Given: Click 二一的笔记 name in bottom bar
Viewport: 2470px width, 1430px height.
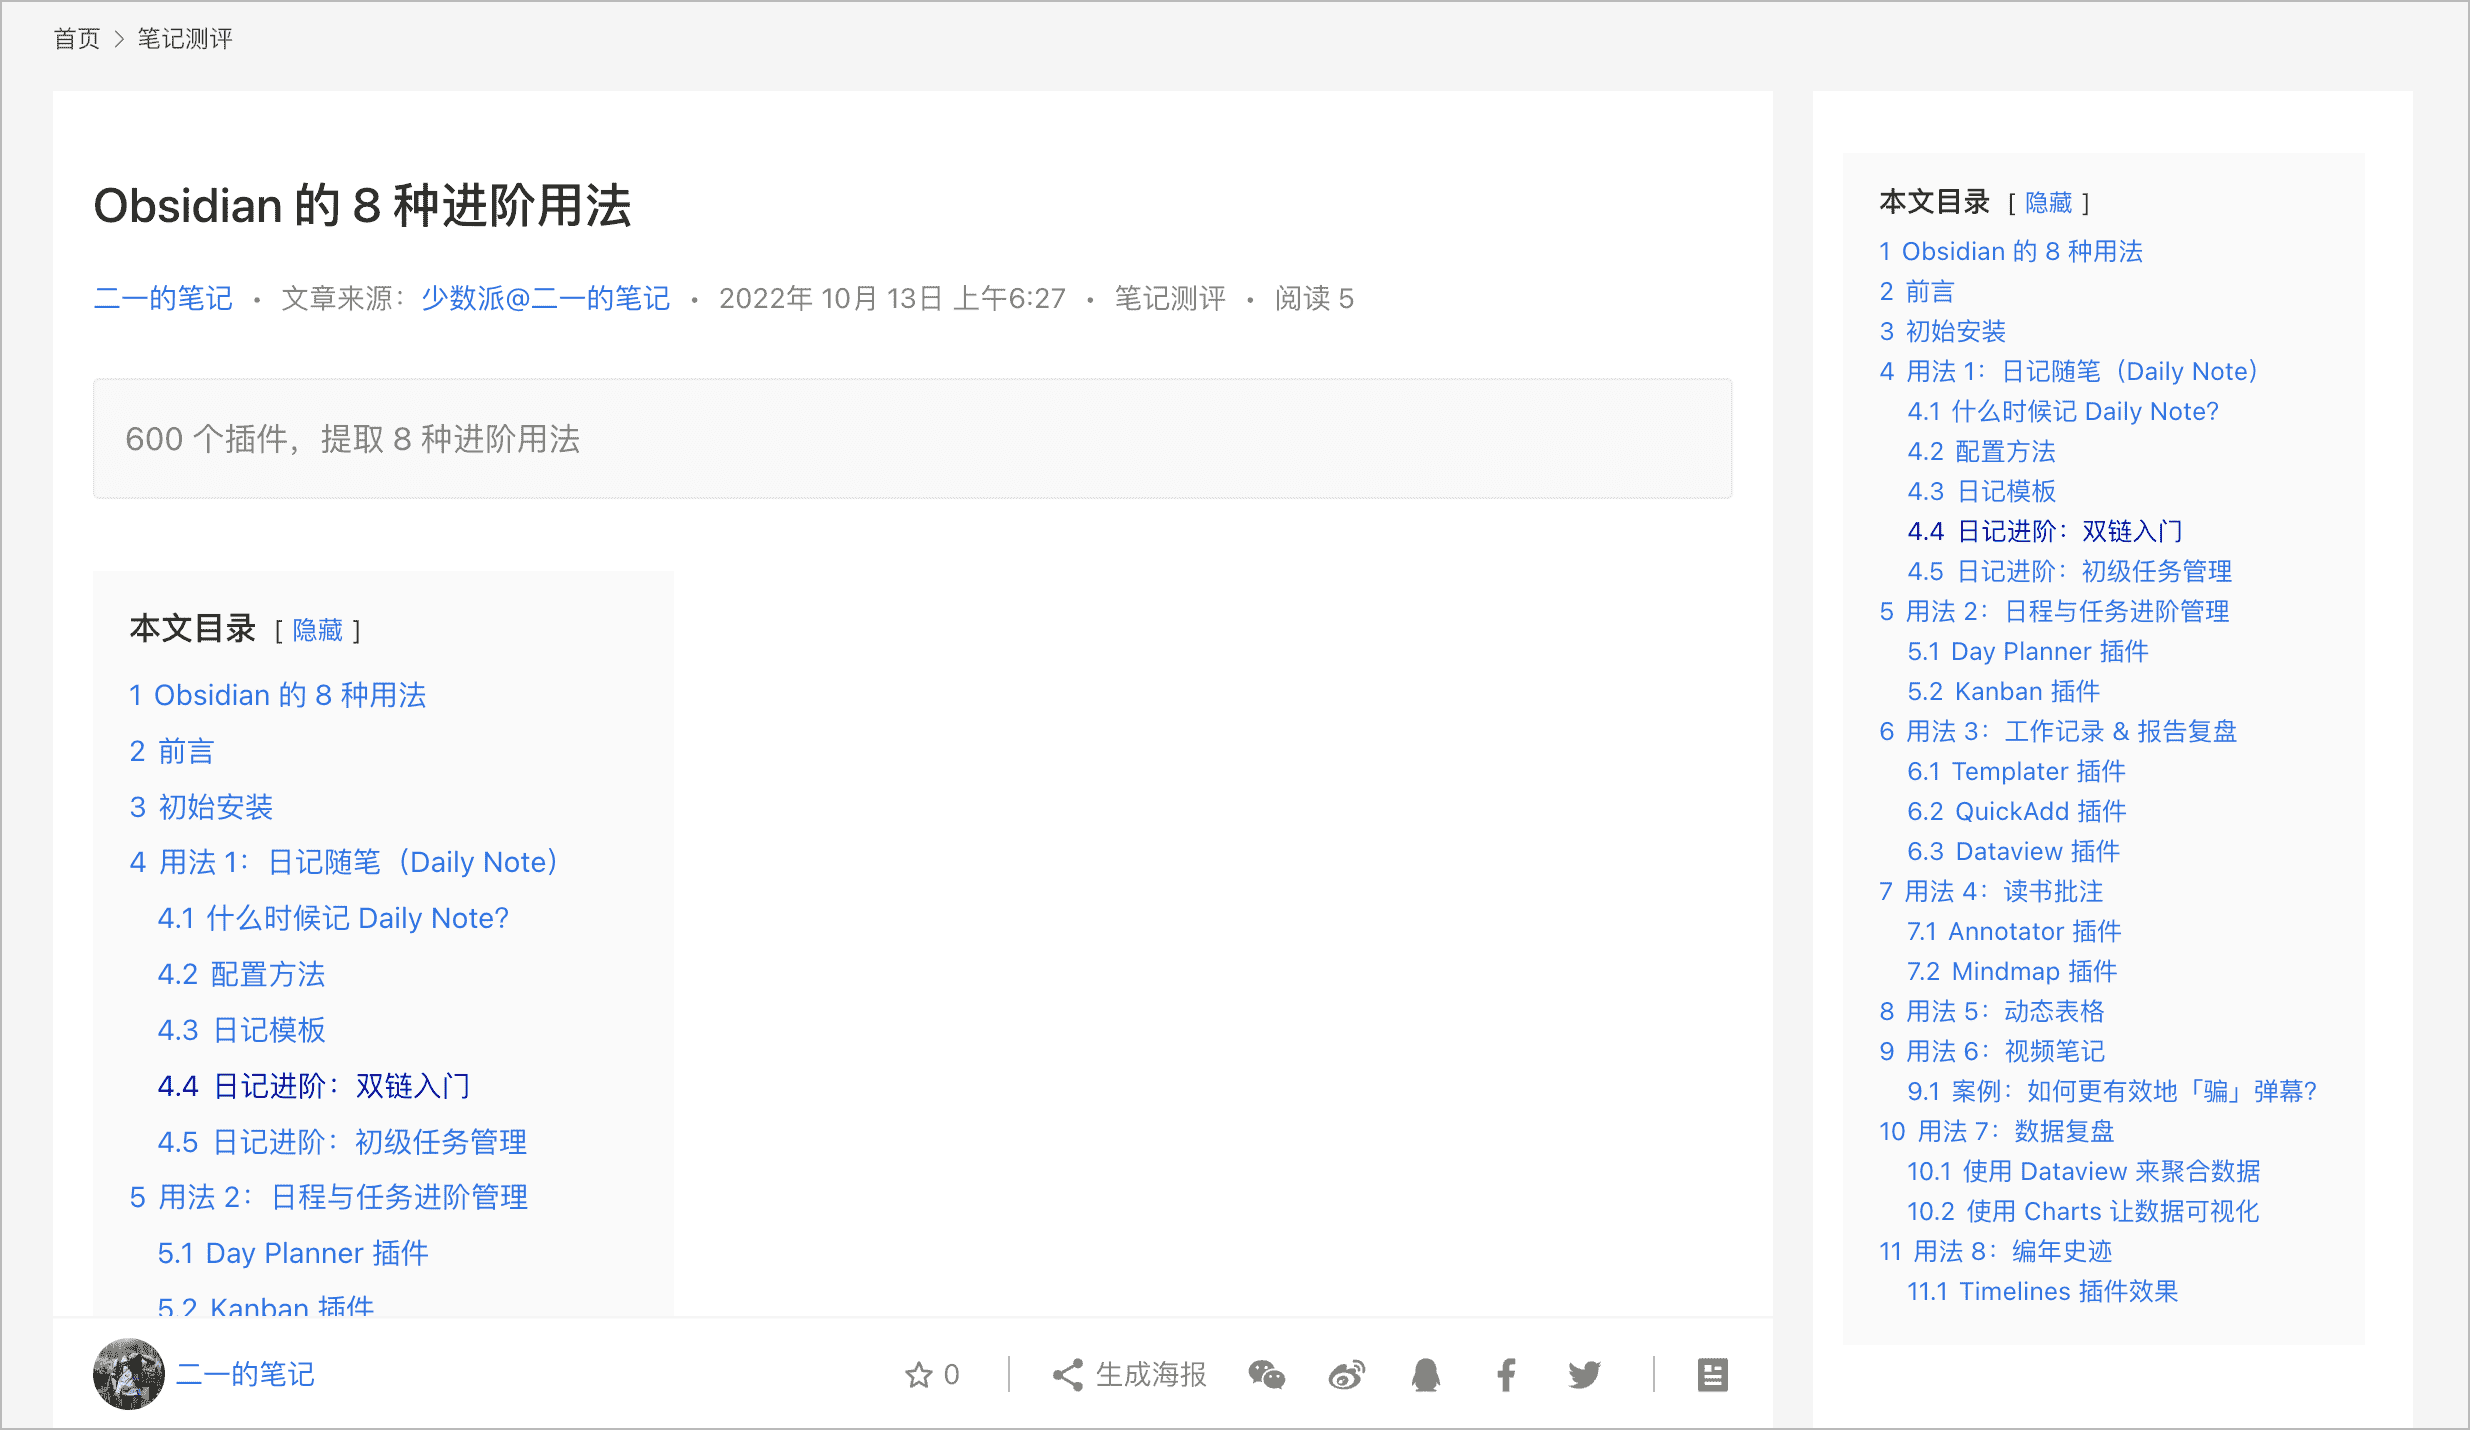Looking at the screenshot, I should pos(245,1374).
